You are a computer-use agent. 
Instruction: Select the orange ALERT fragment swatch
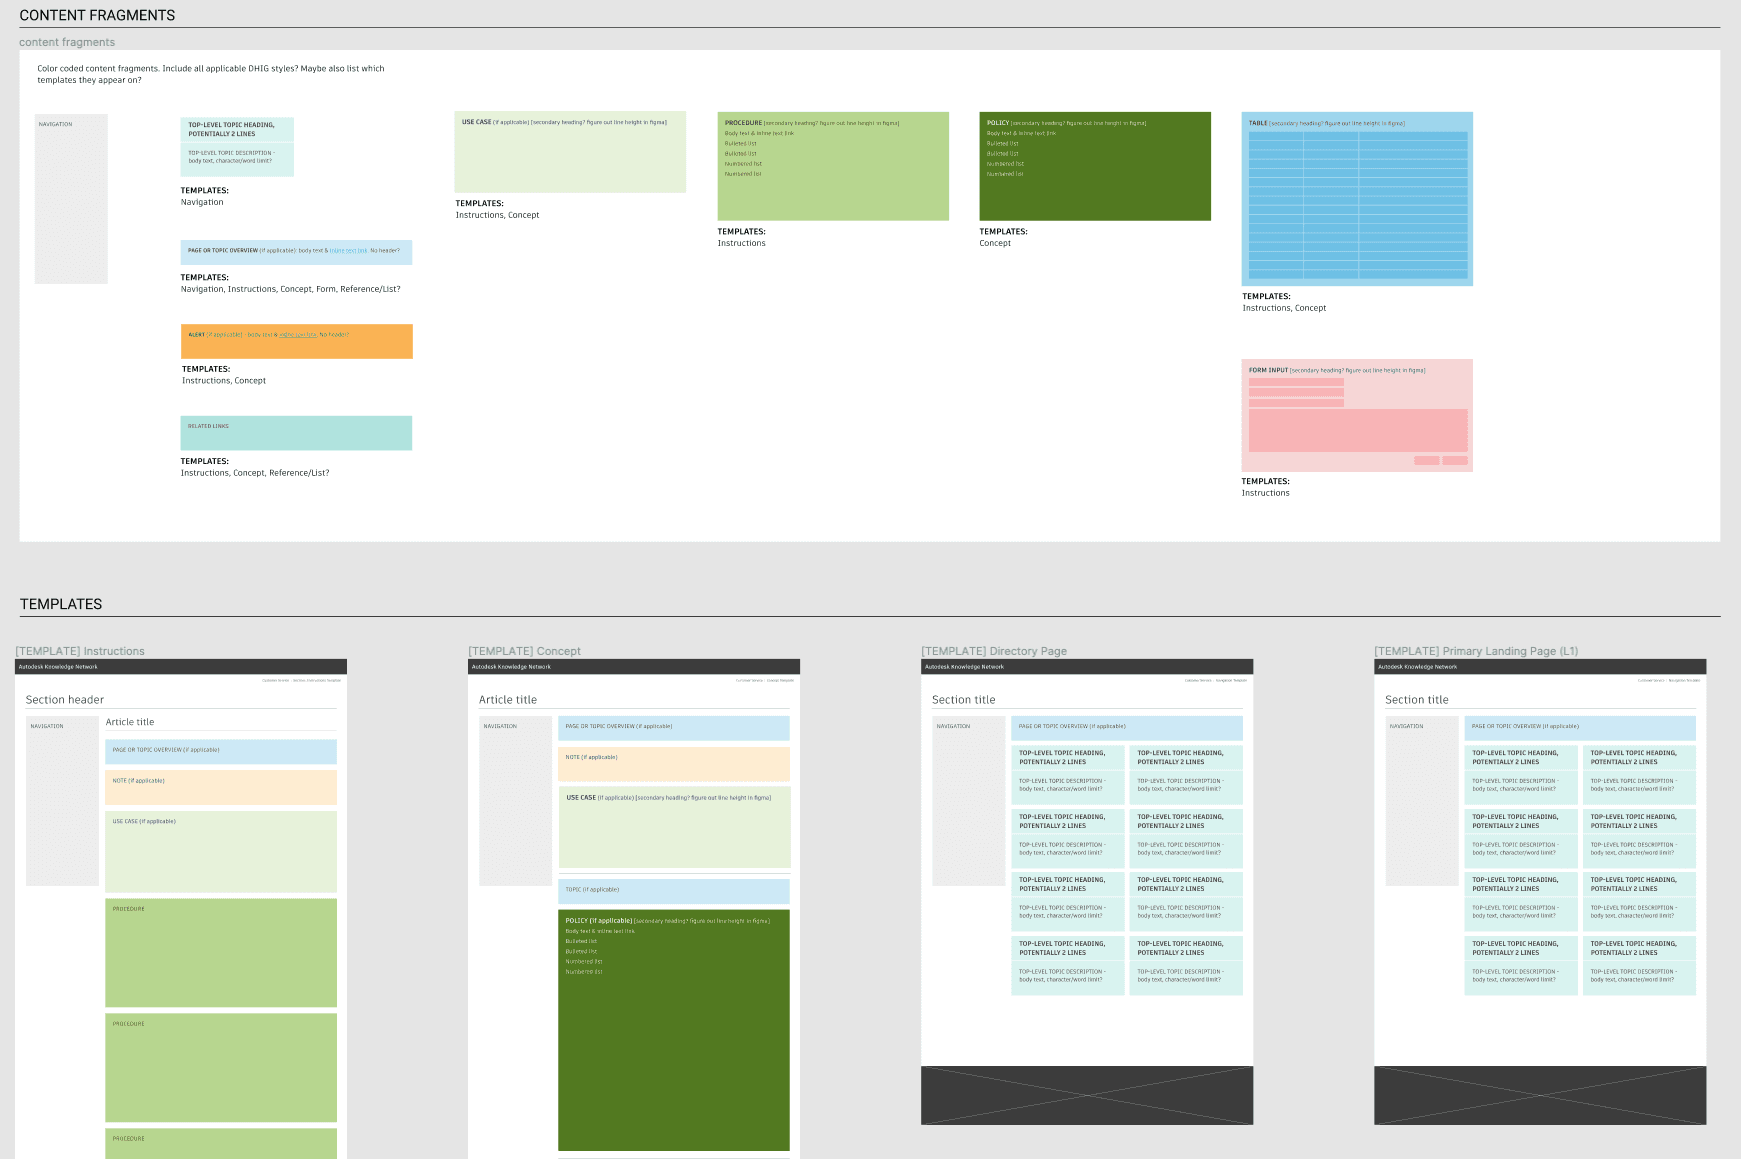click(296, 341)
